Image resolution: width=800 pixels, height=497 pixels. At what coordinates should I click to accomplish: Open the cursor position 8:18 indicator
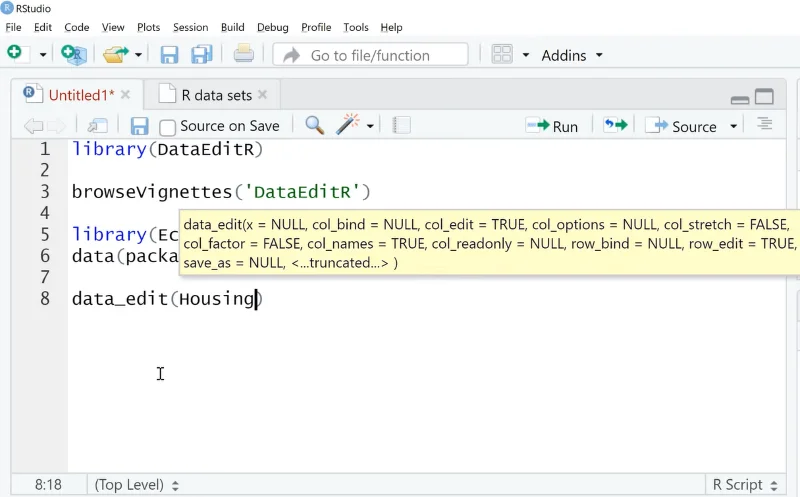click(48, 484)
